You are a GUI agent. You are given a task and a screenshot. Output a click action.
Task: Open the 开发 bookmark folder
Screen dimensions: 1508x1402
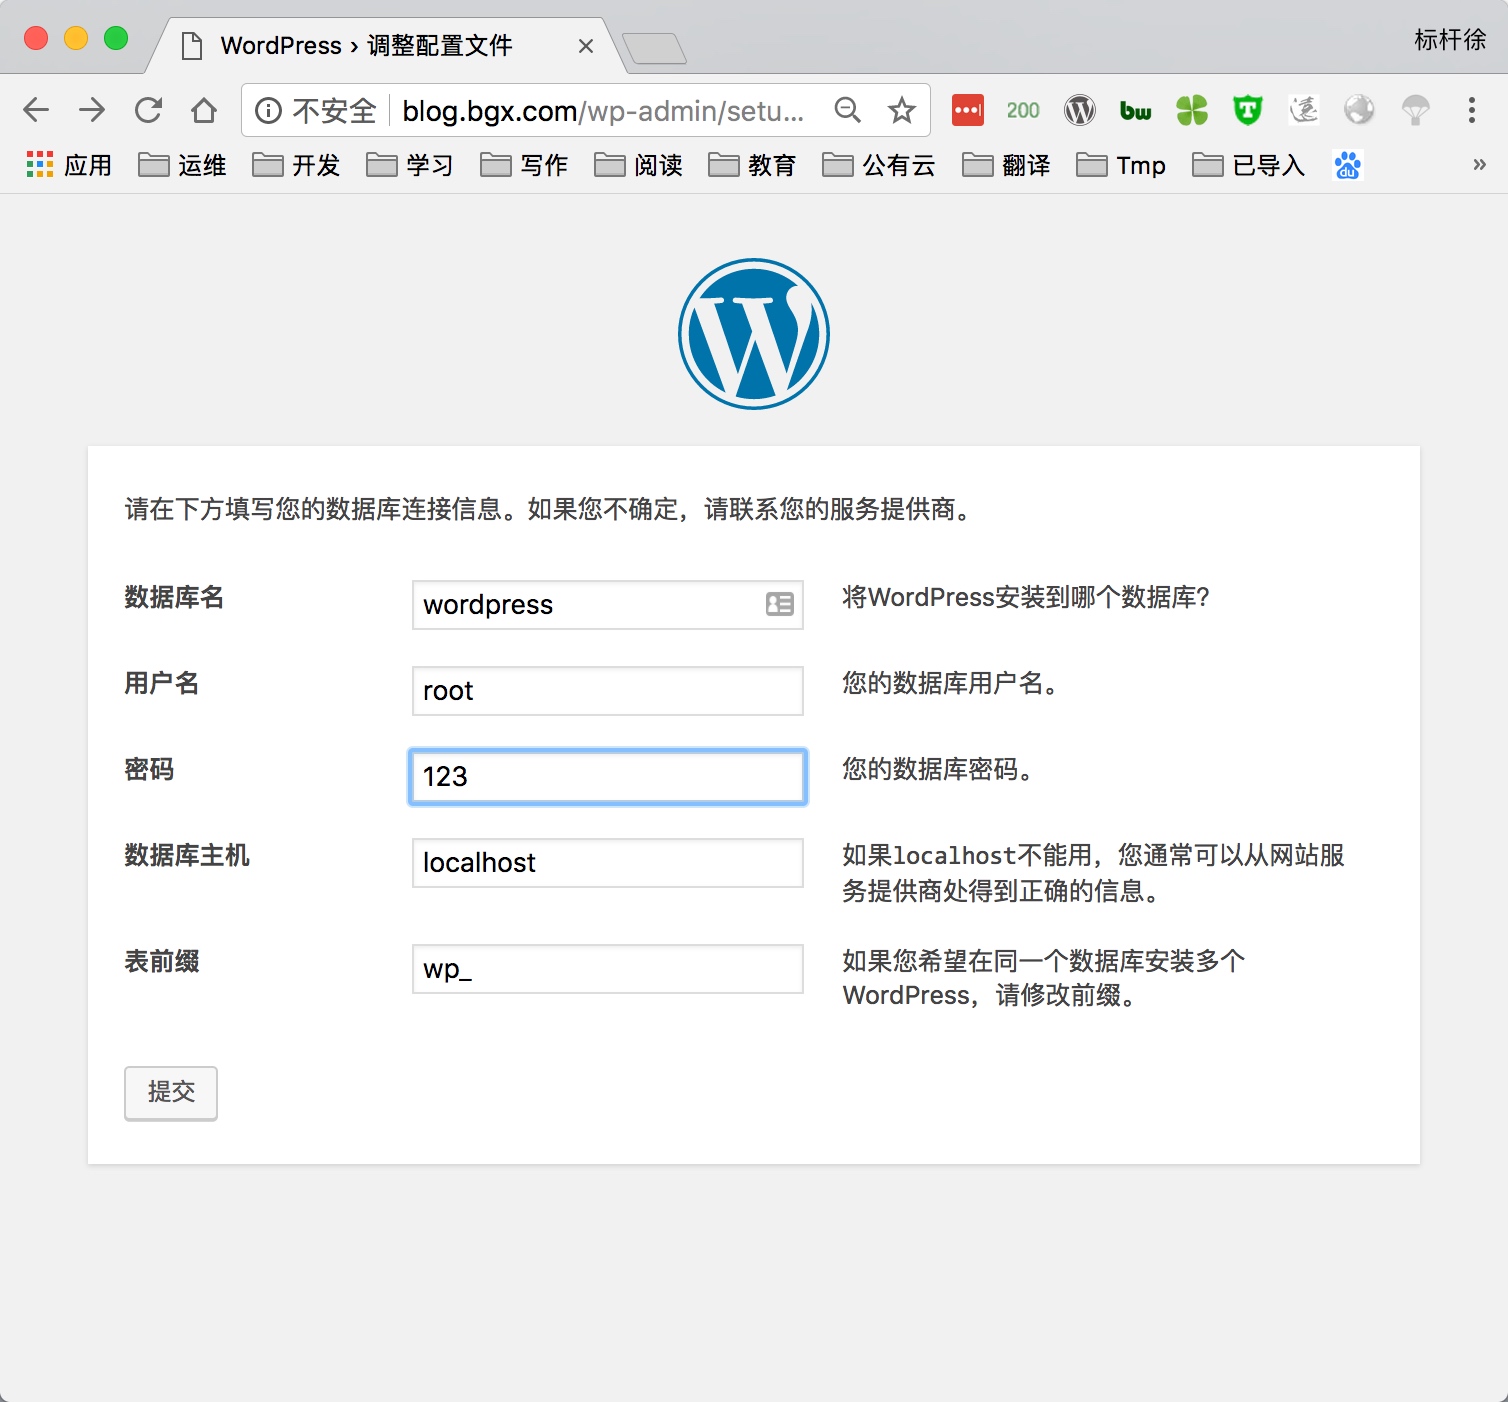(296, 165)
